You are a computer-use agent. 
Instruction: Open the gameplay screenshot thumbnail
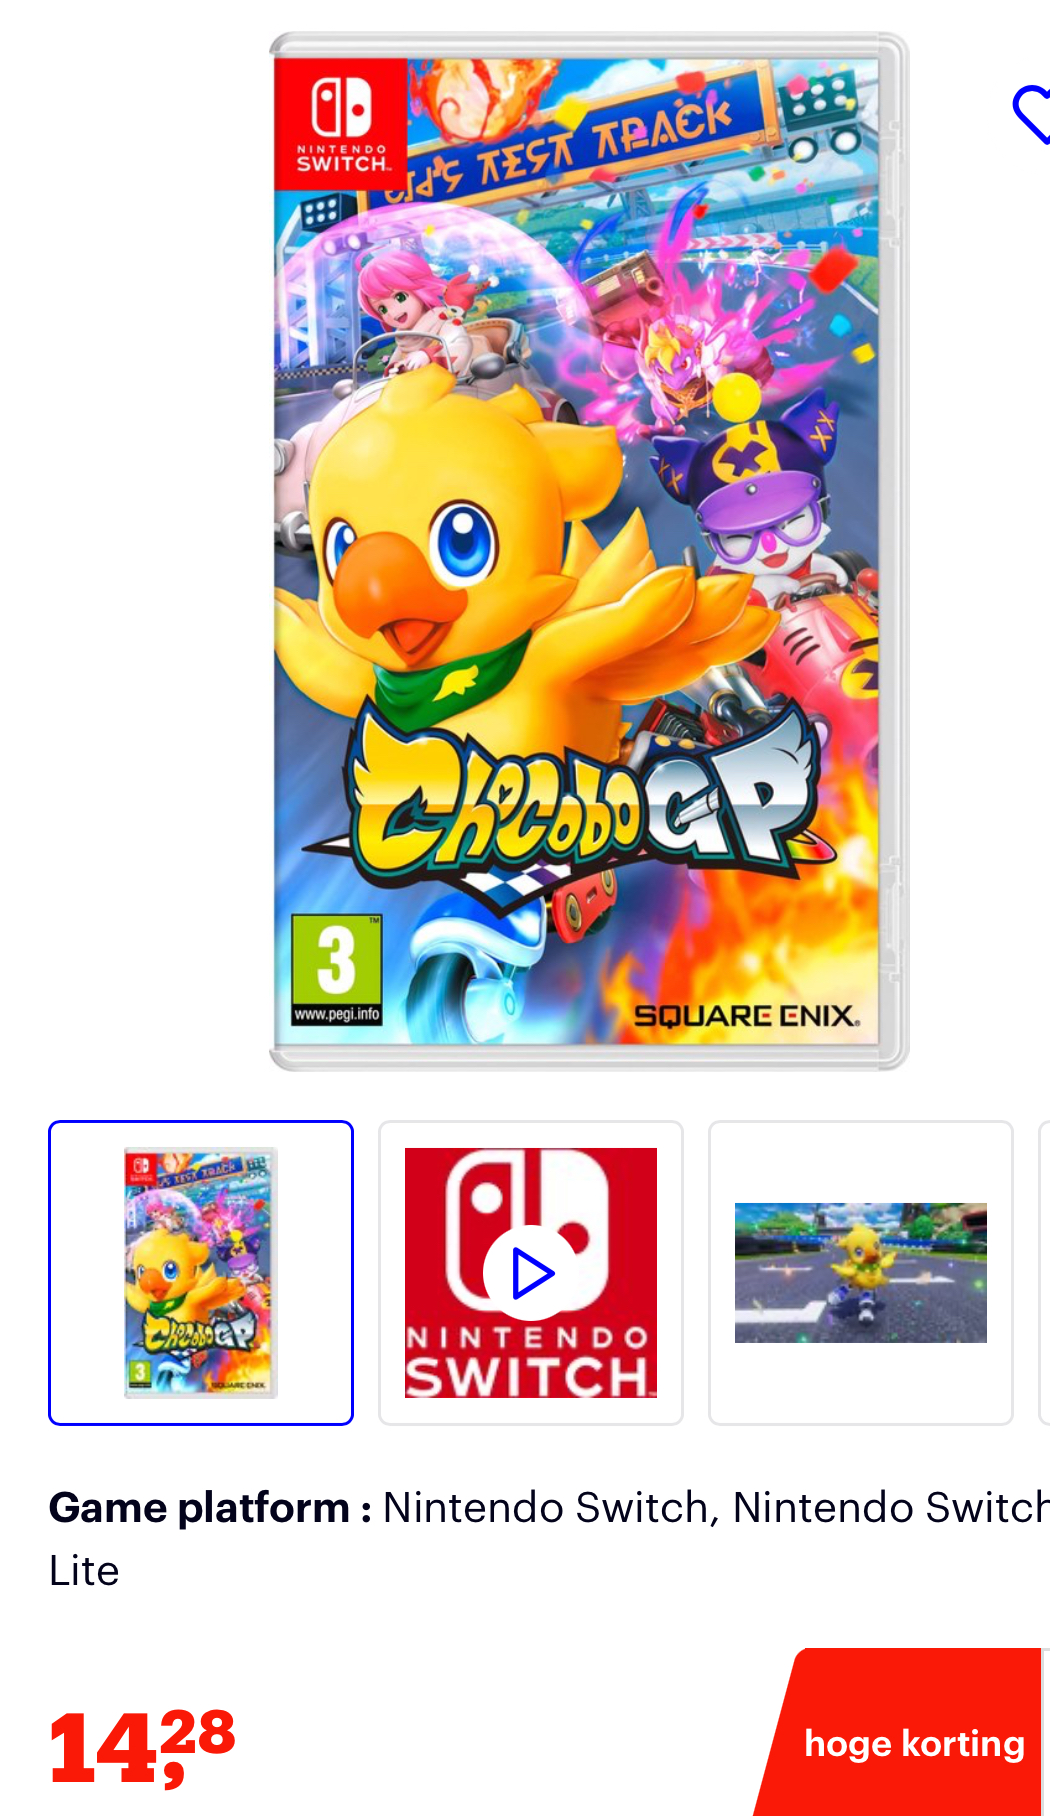[861, 1273]
